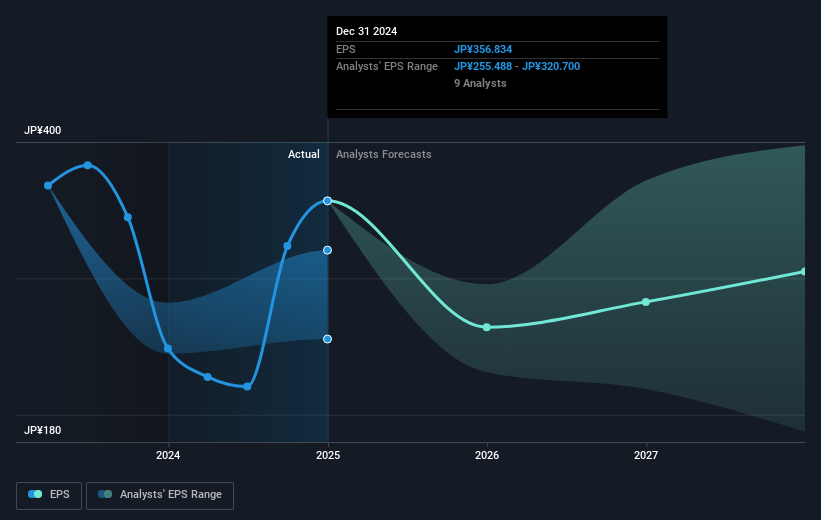
Task: Click the final forecast point at chart edge
Action: (x=804, y=272)
